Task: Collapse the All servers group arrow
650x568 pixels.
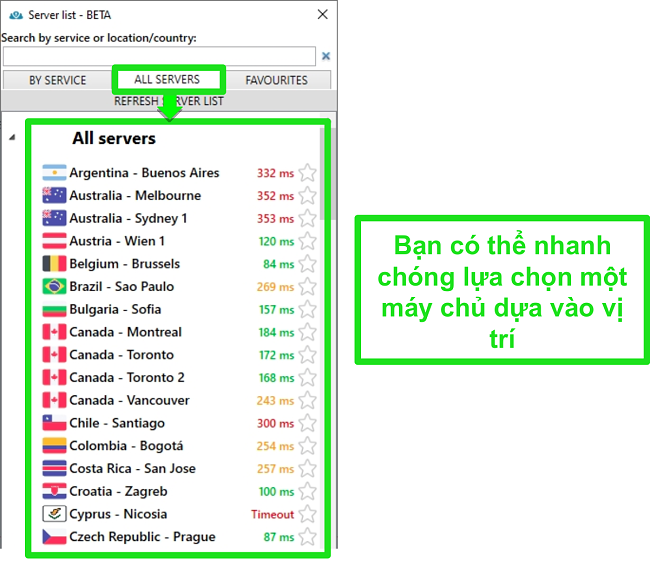Action: coord(12,137)
